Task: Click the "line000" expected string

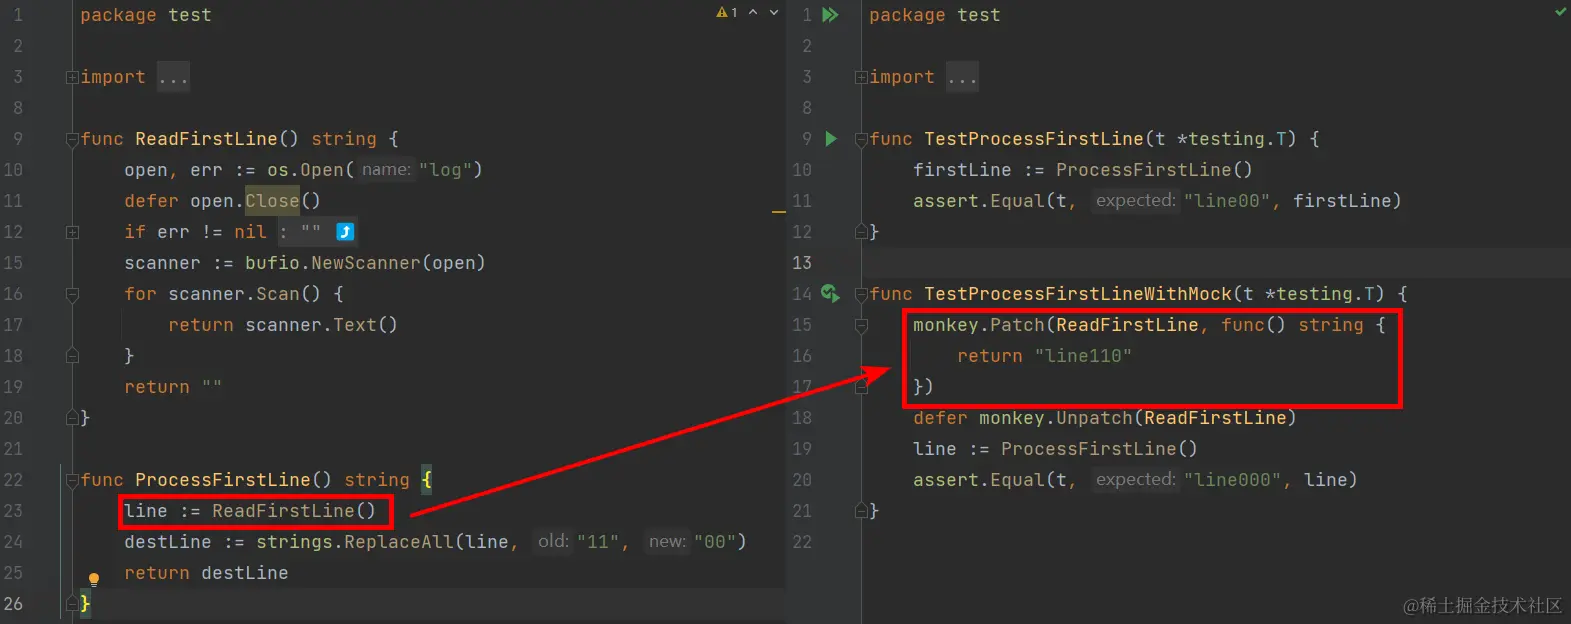Action: pos(1232,480)
